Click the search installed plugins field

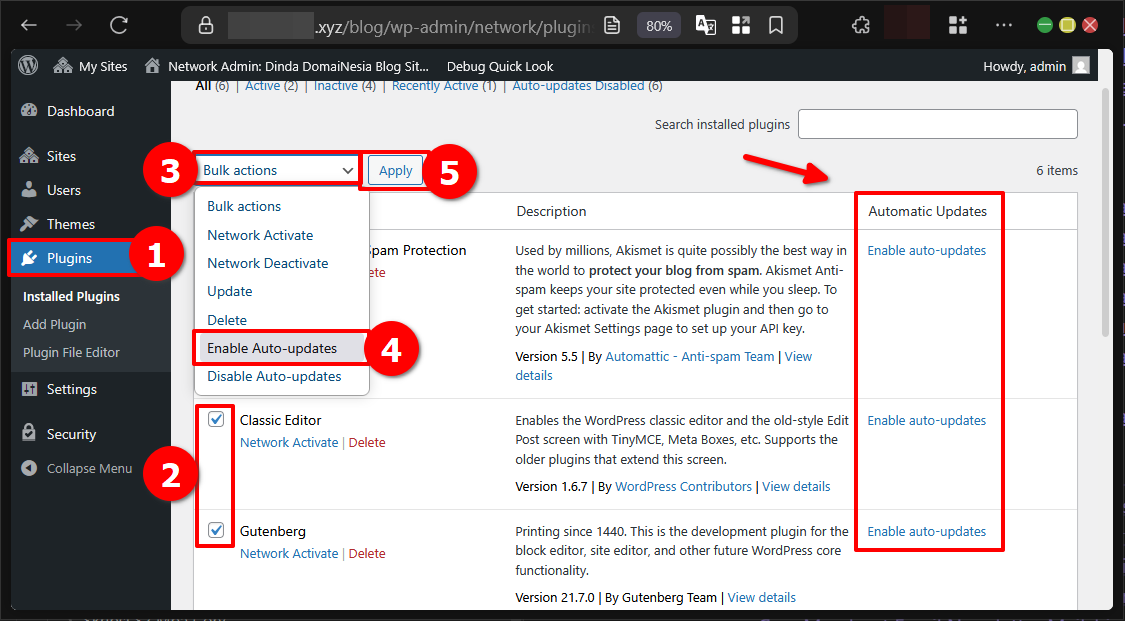(x=937, y=123)
